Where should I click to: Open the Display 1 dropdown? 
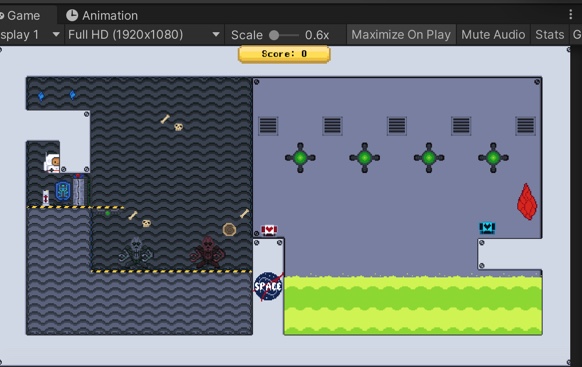(31, 35)
